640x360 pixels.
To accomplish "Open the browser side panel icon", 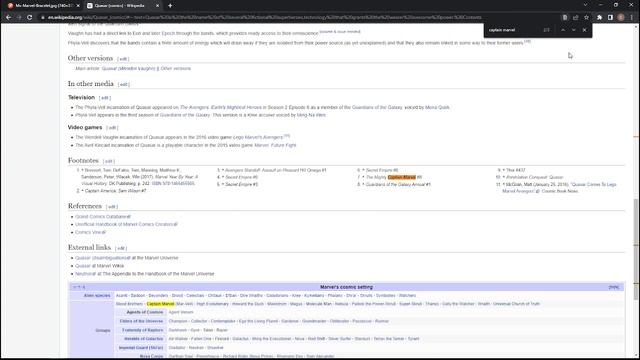I will coord(610,18).
